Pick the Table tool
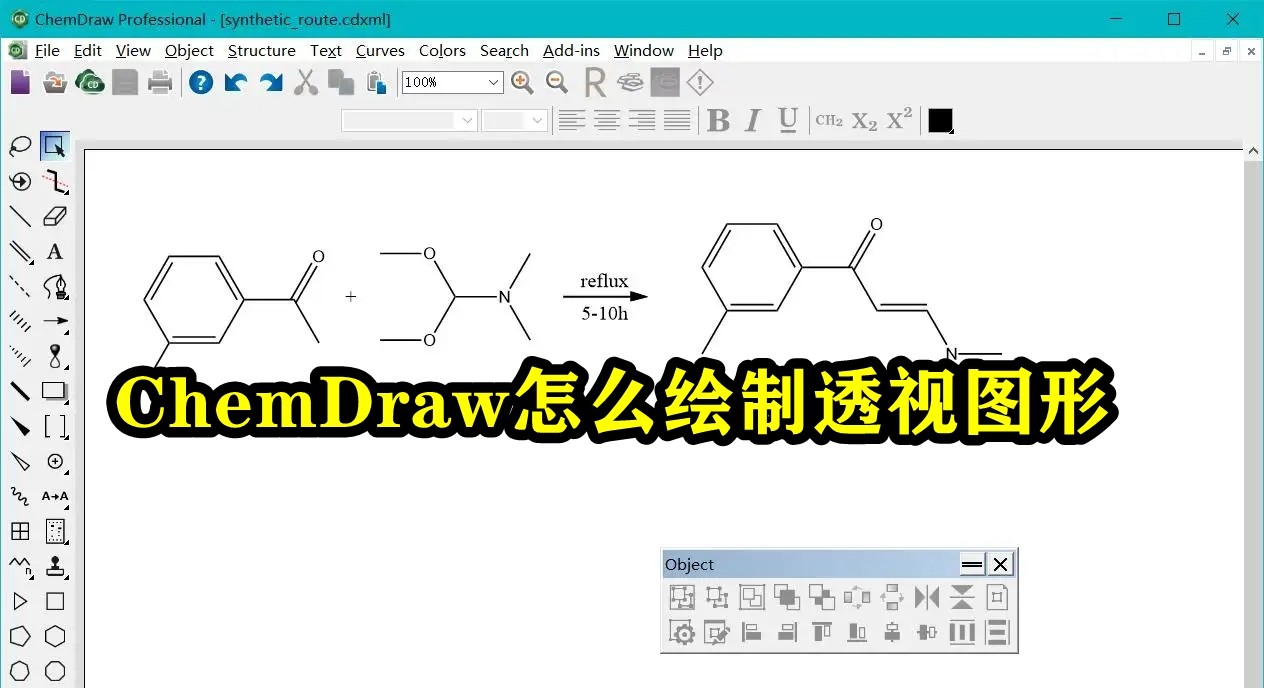The width and height of the screenshot is (1264, 688). click(x=20, y=531)
